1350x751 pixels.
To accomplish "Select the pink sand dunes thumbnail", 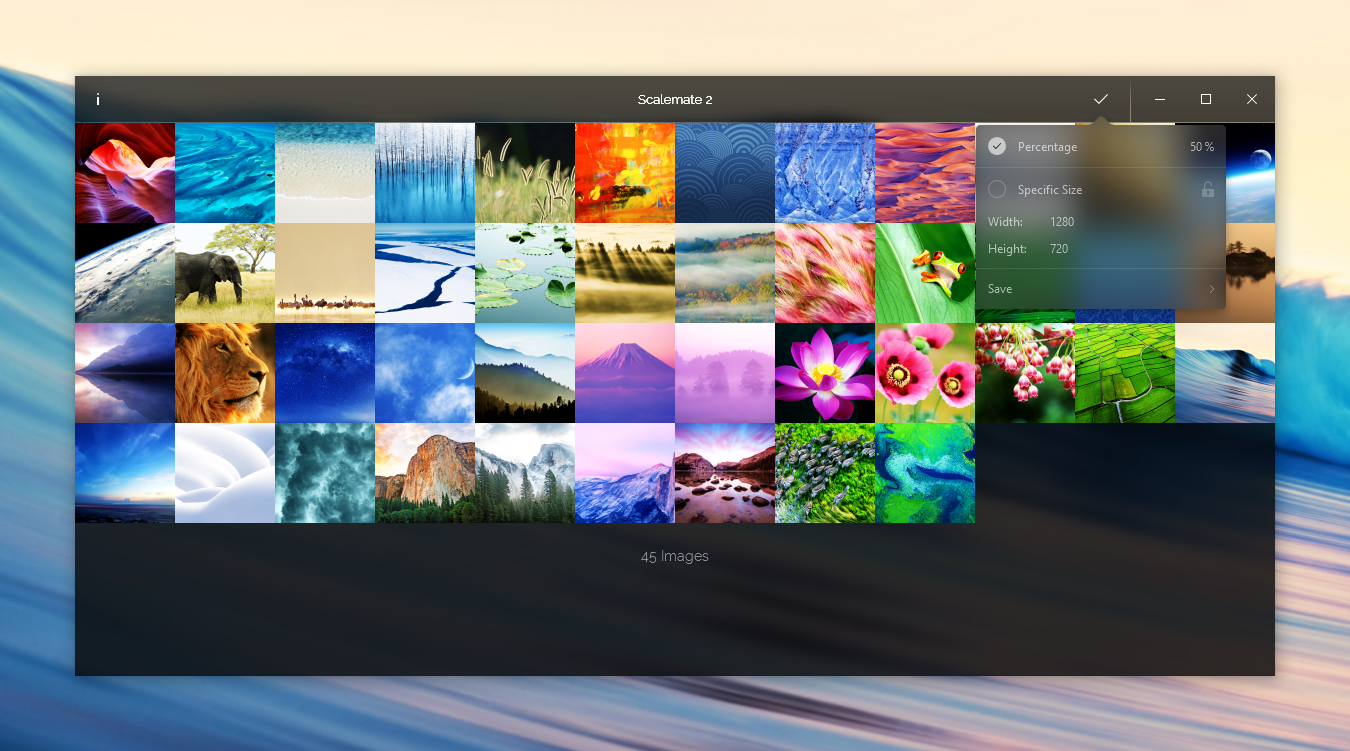I will [x=925, y=173].
